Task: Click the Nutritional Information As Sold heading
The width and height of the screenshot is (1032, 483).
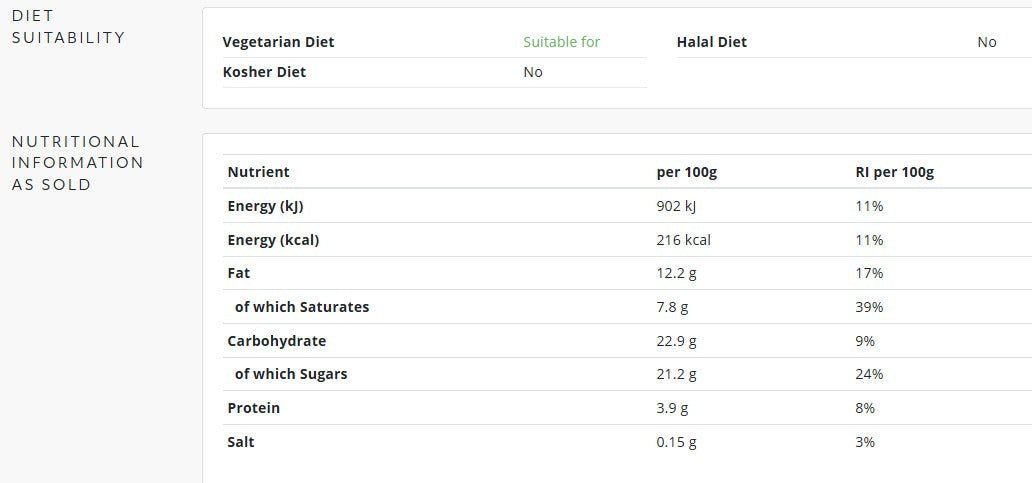Action: (x=78, y=163)
